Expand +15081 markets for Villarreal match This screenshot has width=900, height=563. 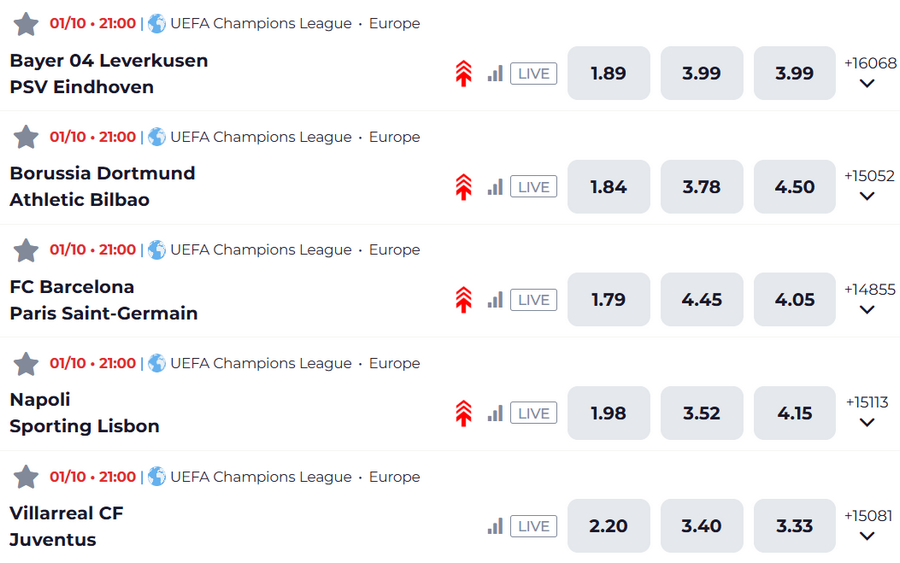click(x=868, y=526)
